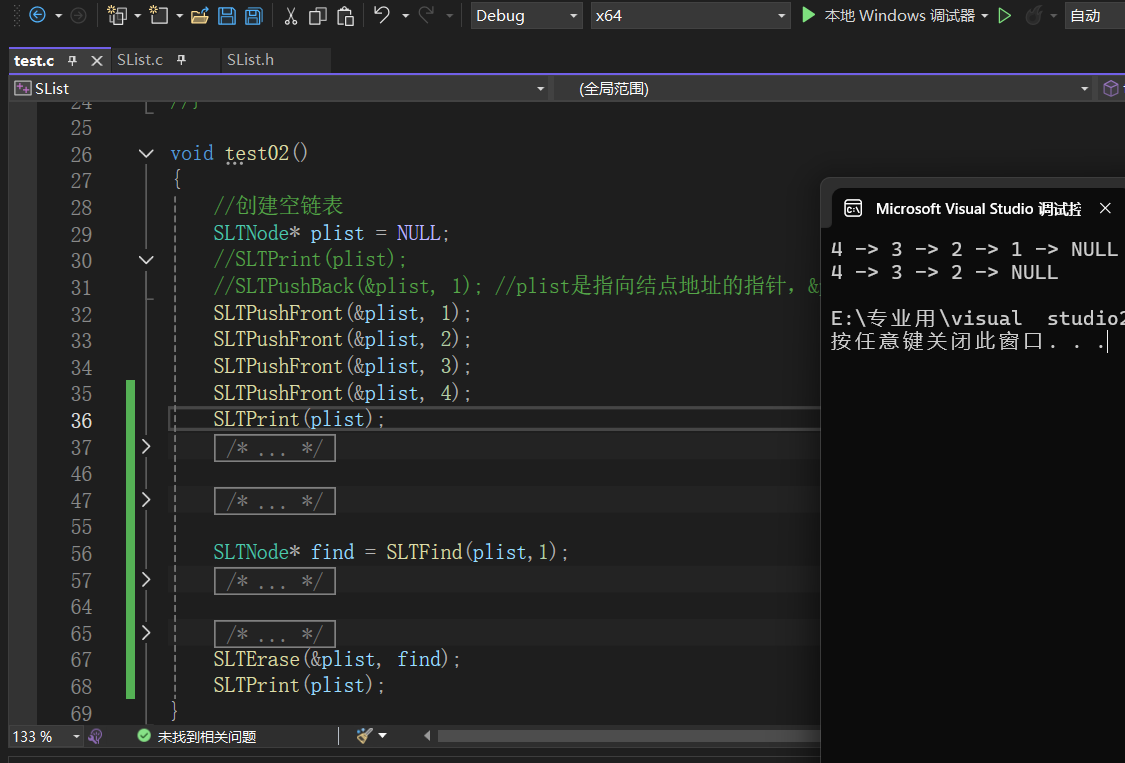Image resolution: width=1125 pixels, height=763 pixels.
Task: Click the collapsed /* ... */ box on line 47
Action: (x=275, y=501)
